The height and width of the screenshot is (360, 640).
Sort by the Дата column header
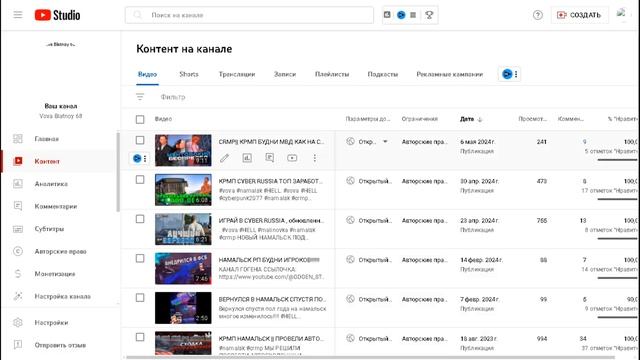tap(471, 119)
